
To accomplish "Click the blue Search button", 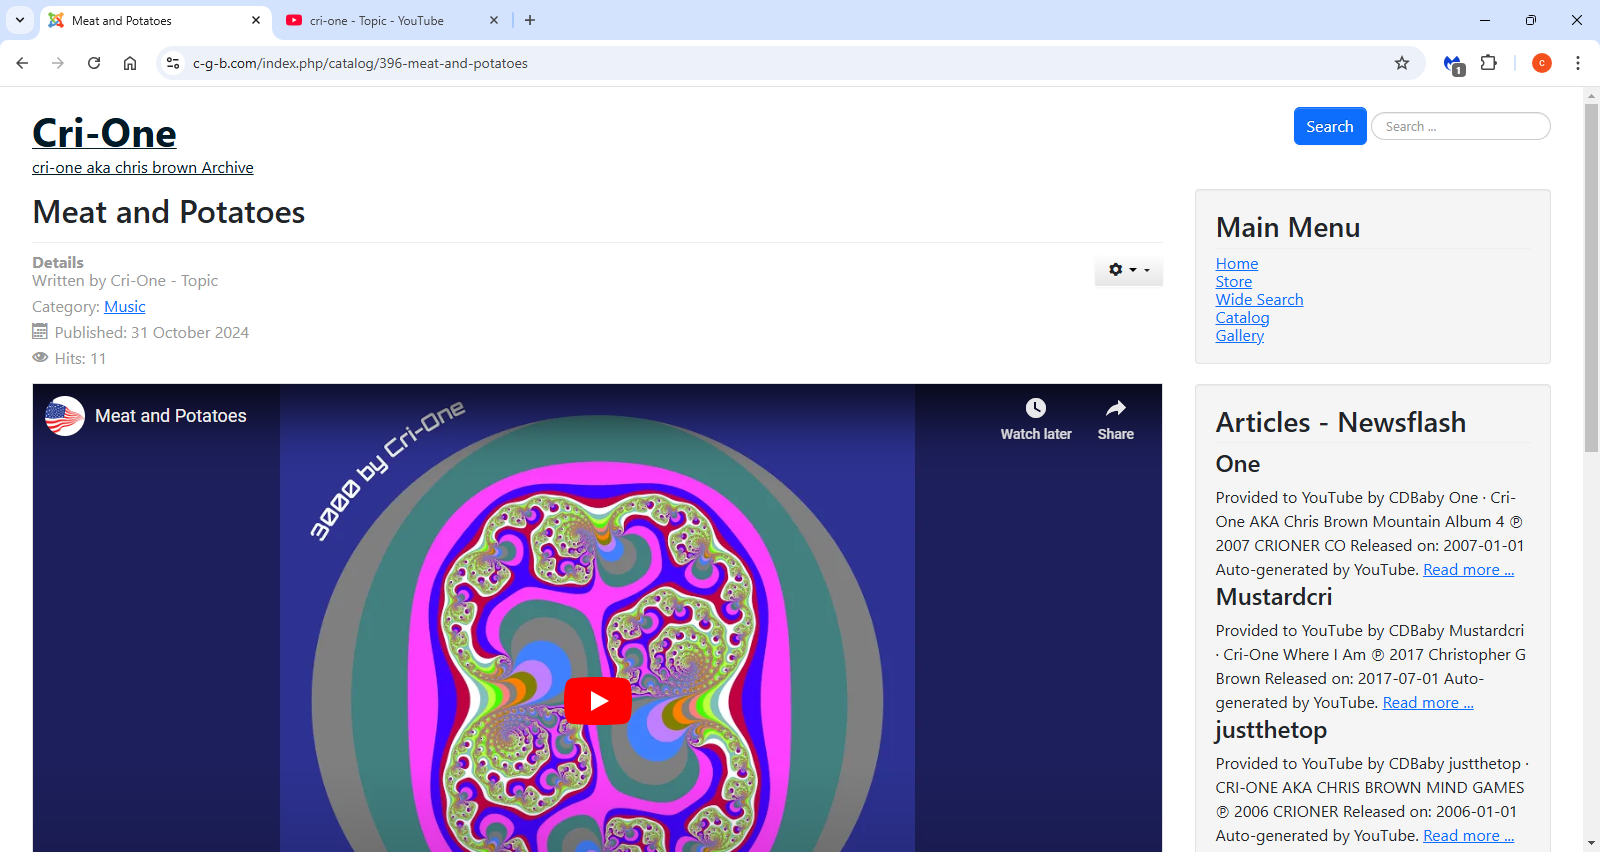I will point(1330,126).
